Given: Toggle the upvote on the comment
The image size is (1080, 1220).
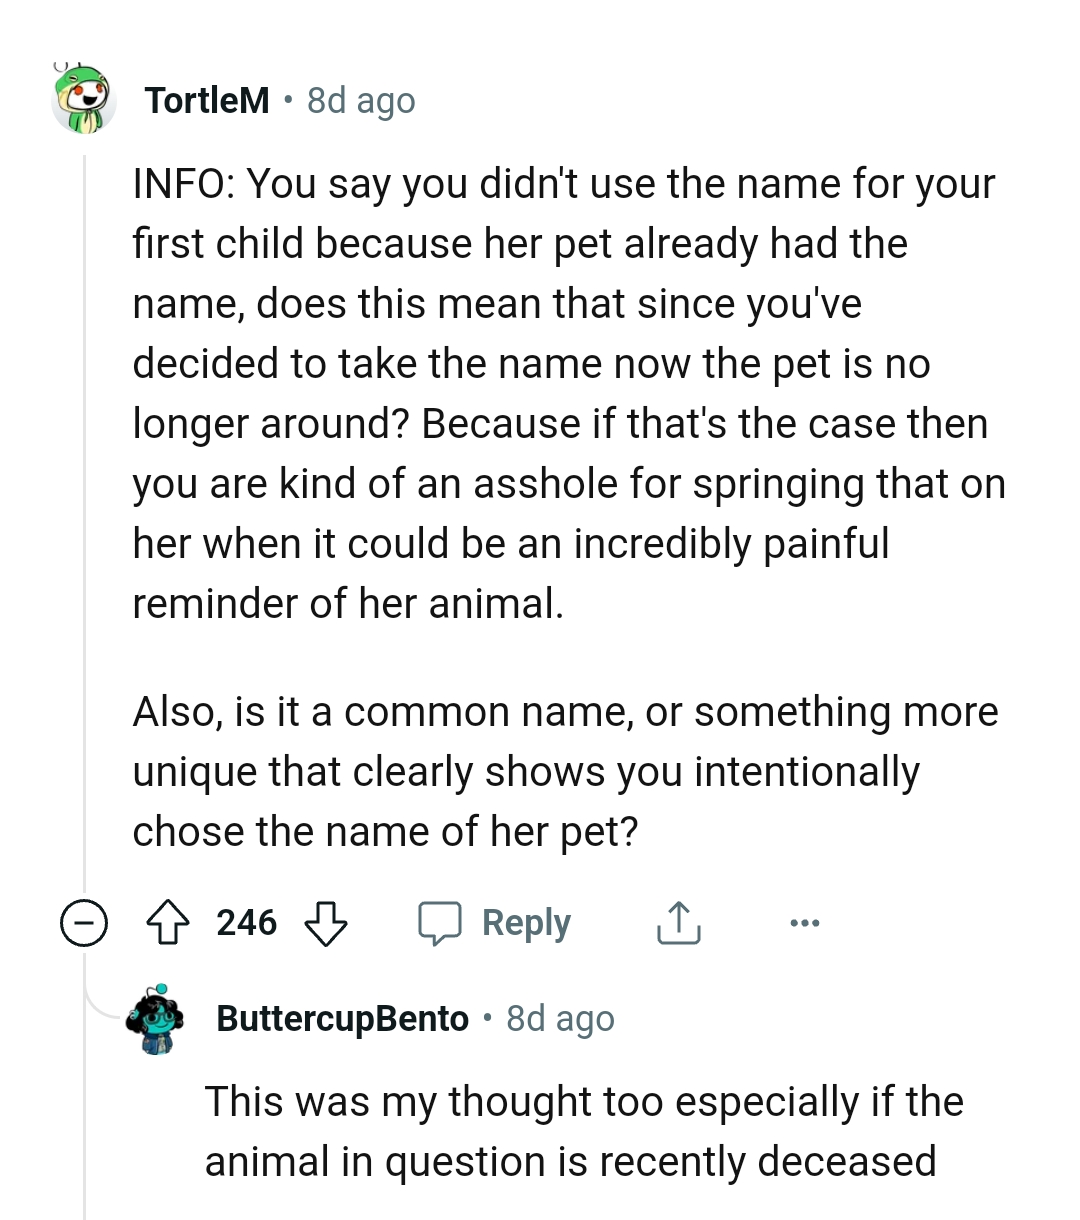Looking at the screenshot, I should pyautogui.click(x=170, y=922).
